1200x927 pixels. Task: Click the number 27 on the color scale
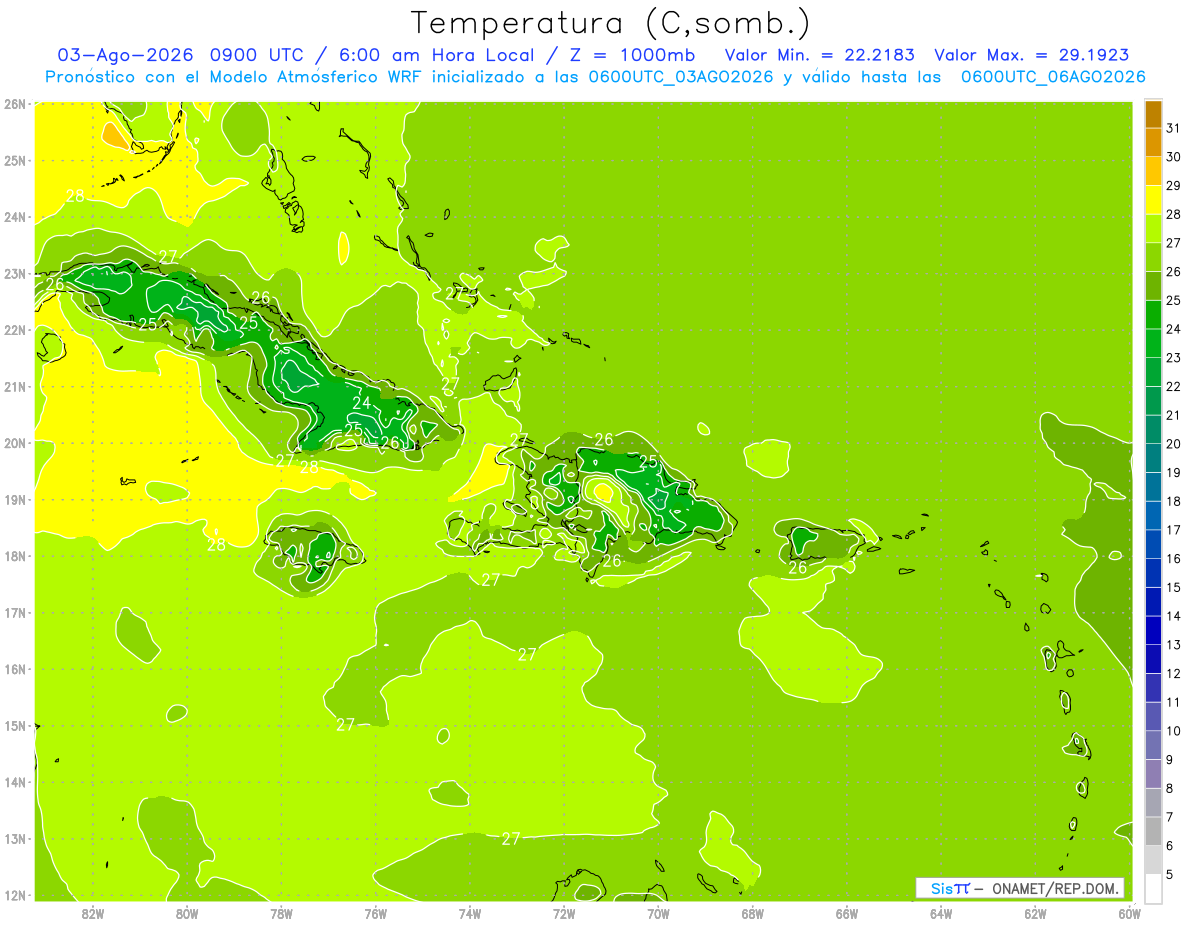click(x=1173, y=243)
